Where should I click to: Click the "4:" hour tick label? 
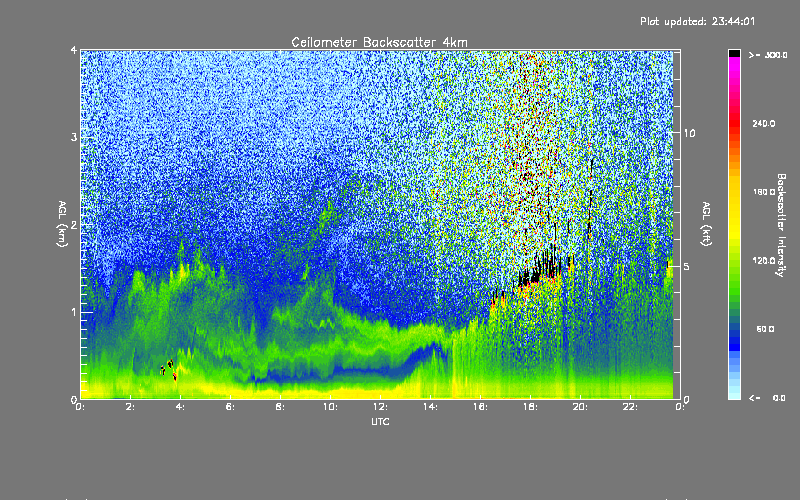pyautogui.click(x=181, y=407)
